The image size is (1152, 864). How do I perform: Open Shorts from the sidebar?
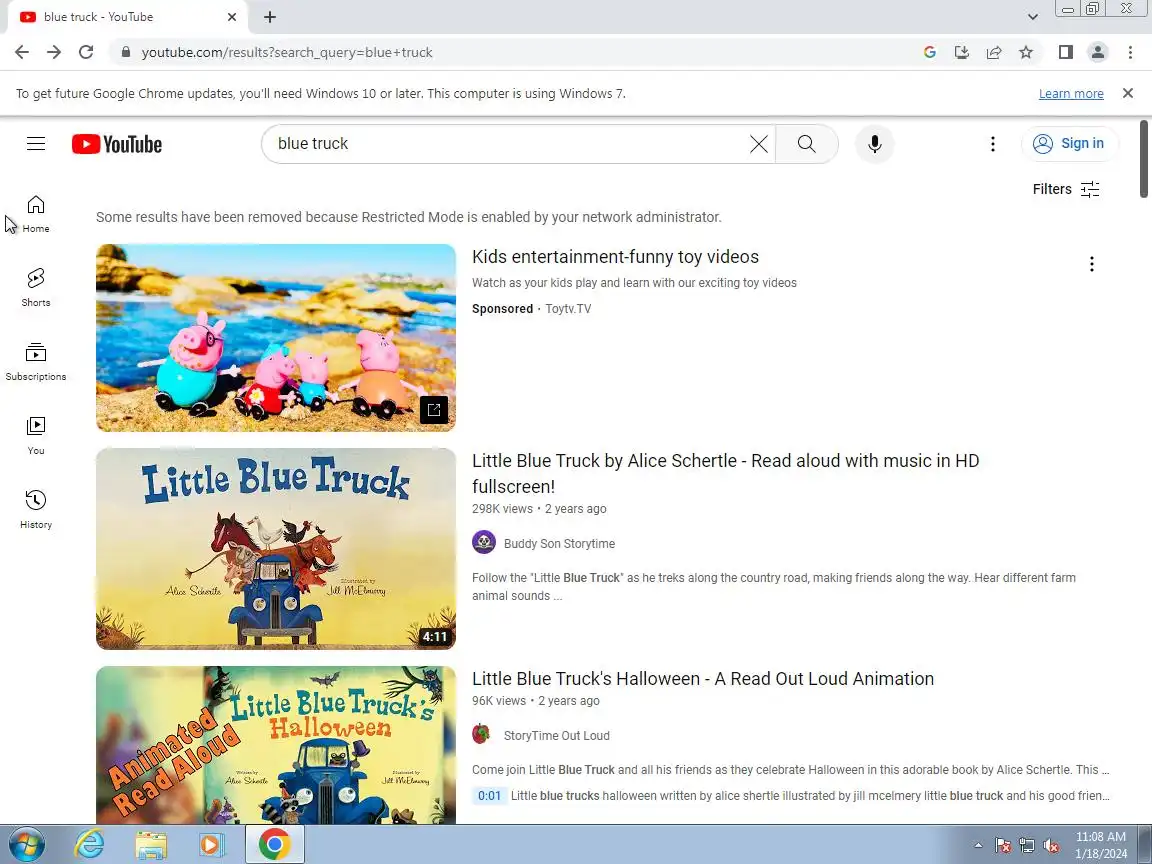click(x=36, y=287)
